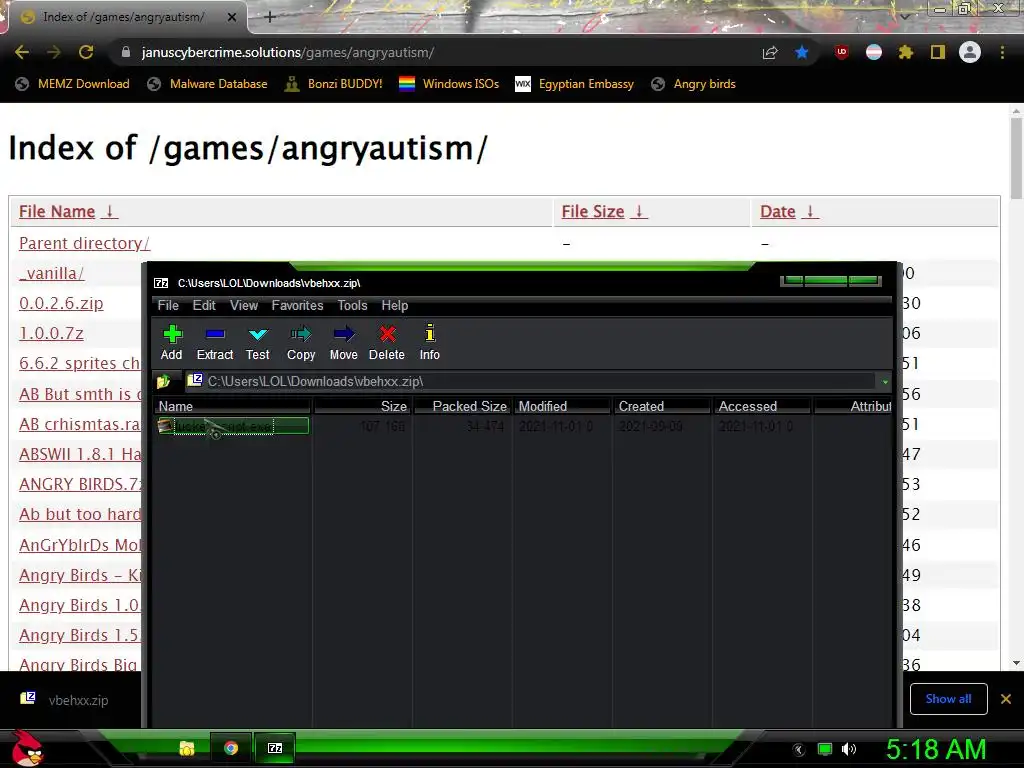Open the 7-Zip View menu
This screenshot has width=1024, height=768.
coord(244,306)
